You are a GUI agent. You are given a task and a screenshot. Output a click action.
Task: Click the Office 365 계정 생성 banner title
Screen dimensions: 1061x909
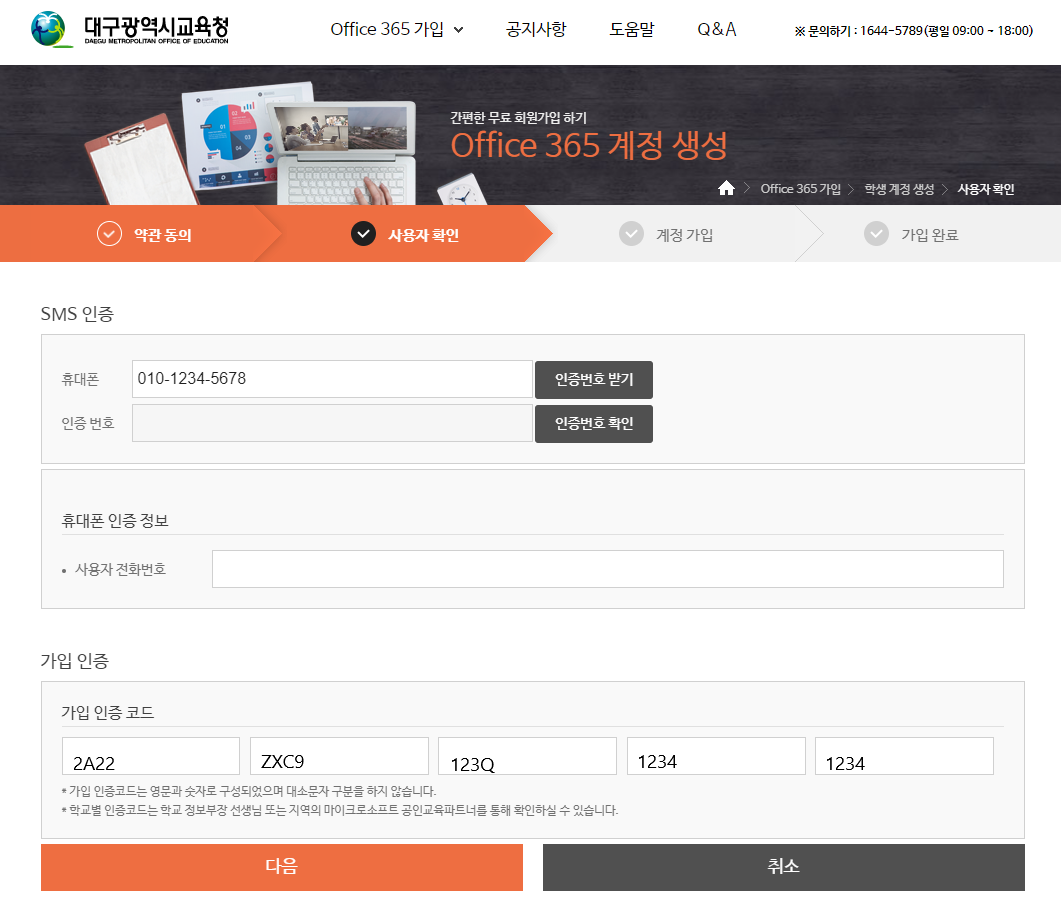[589, 145]
